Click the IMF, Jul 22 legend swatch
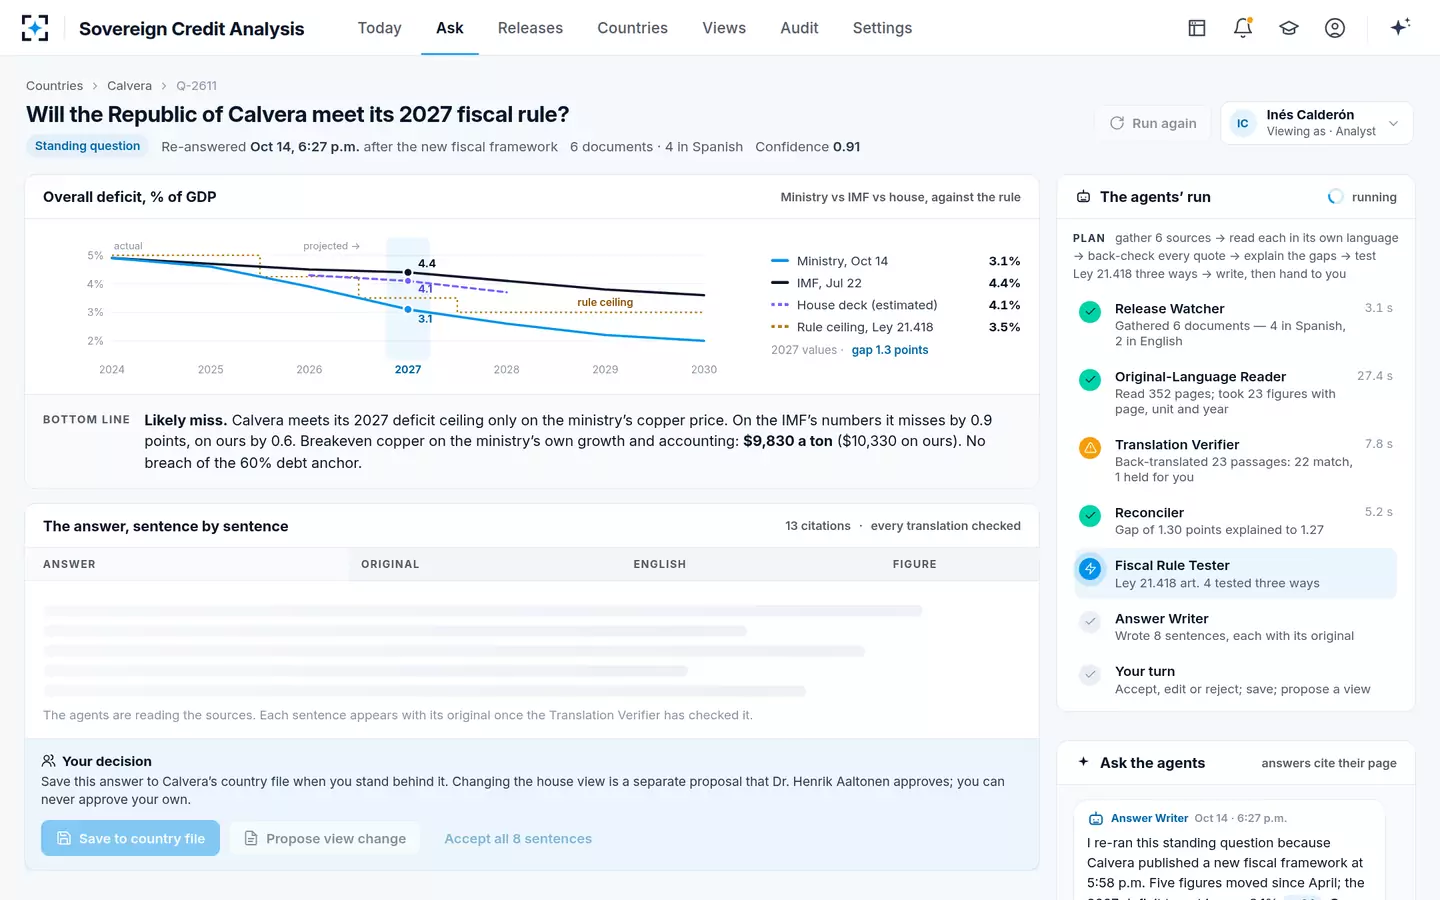The width and height of the screenshot is (1440, 900). point(780,283)
